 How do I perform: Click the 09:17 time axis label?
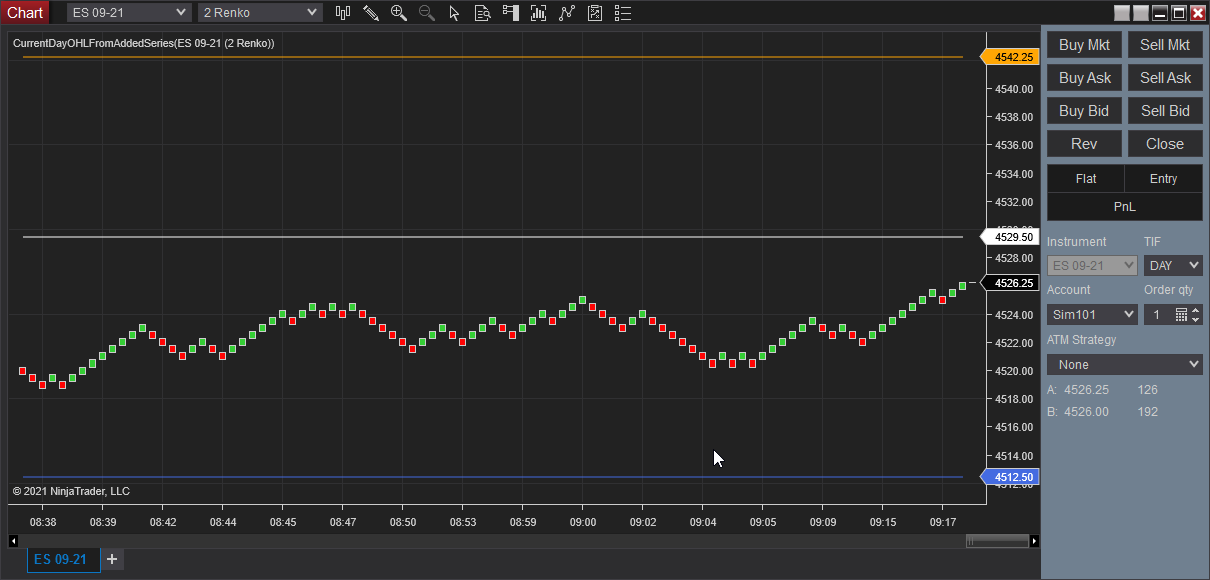tap(943, 522)
